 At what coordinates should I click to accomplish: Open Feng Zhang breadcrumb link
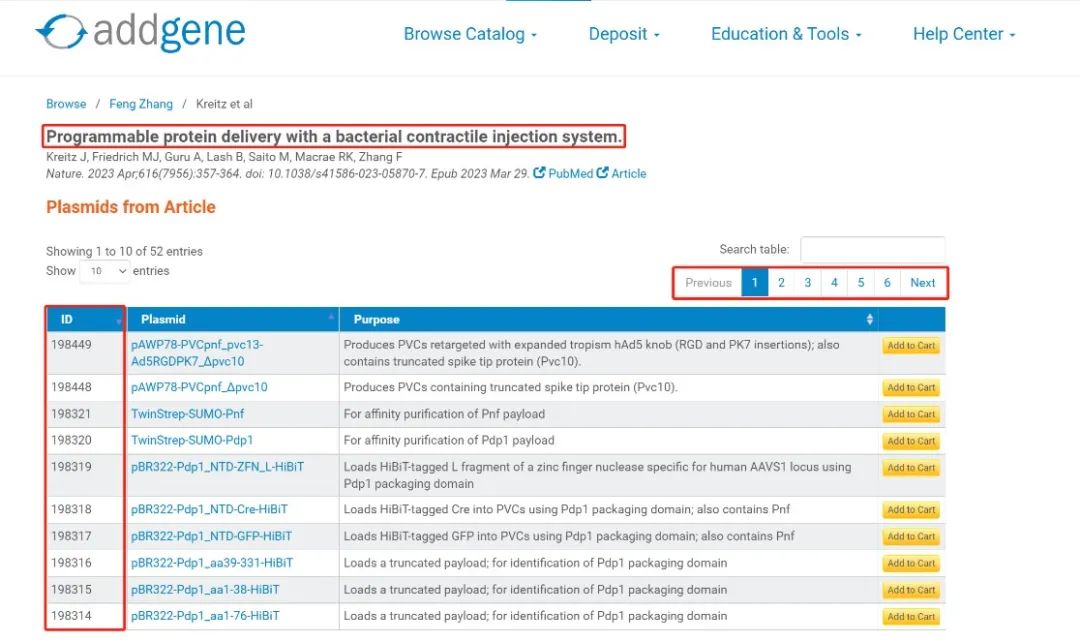coord(141,104)
